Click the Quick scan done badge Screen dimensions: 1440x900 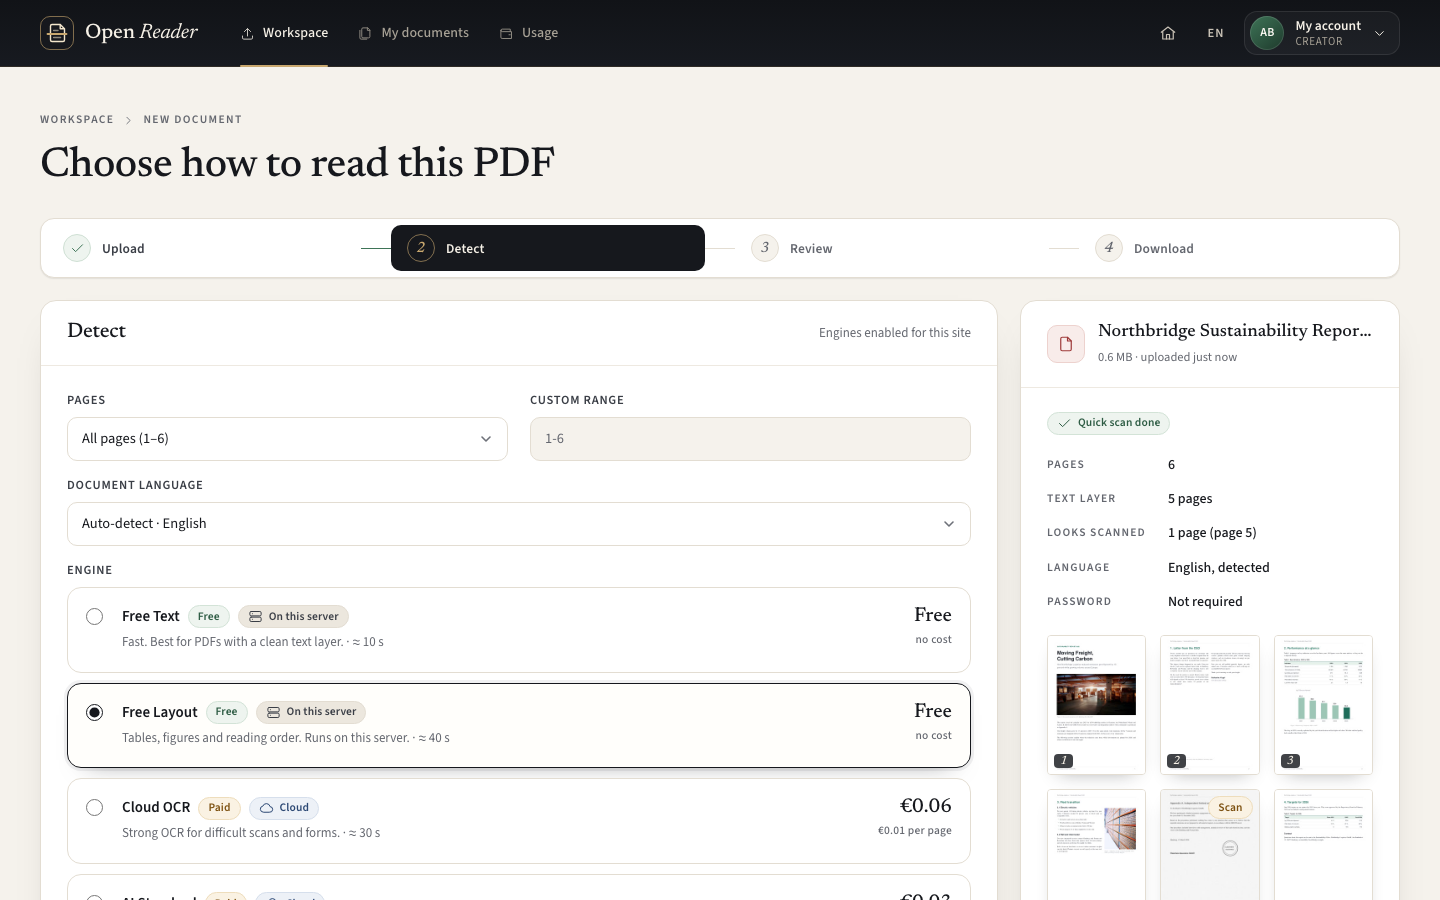(1108, 423)
